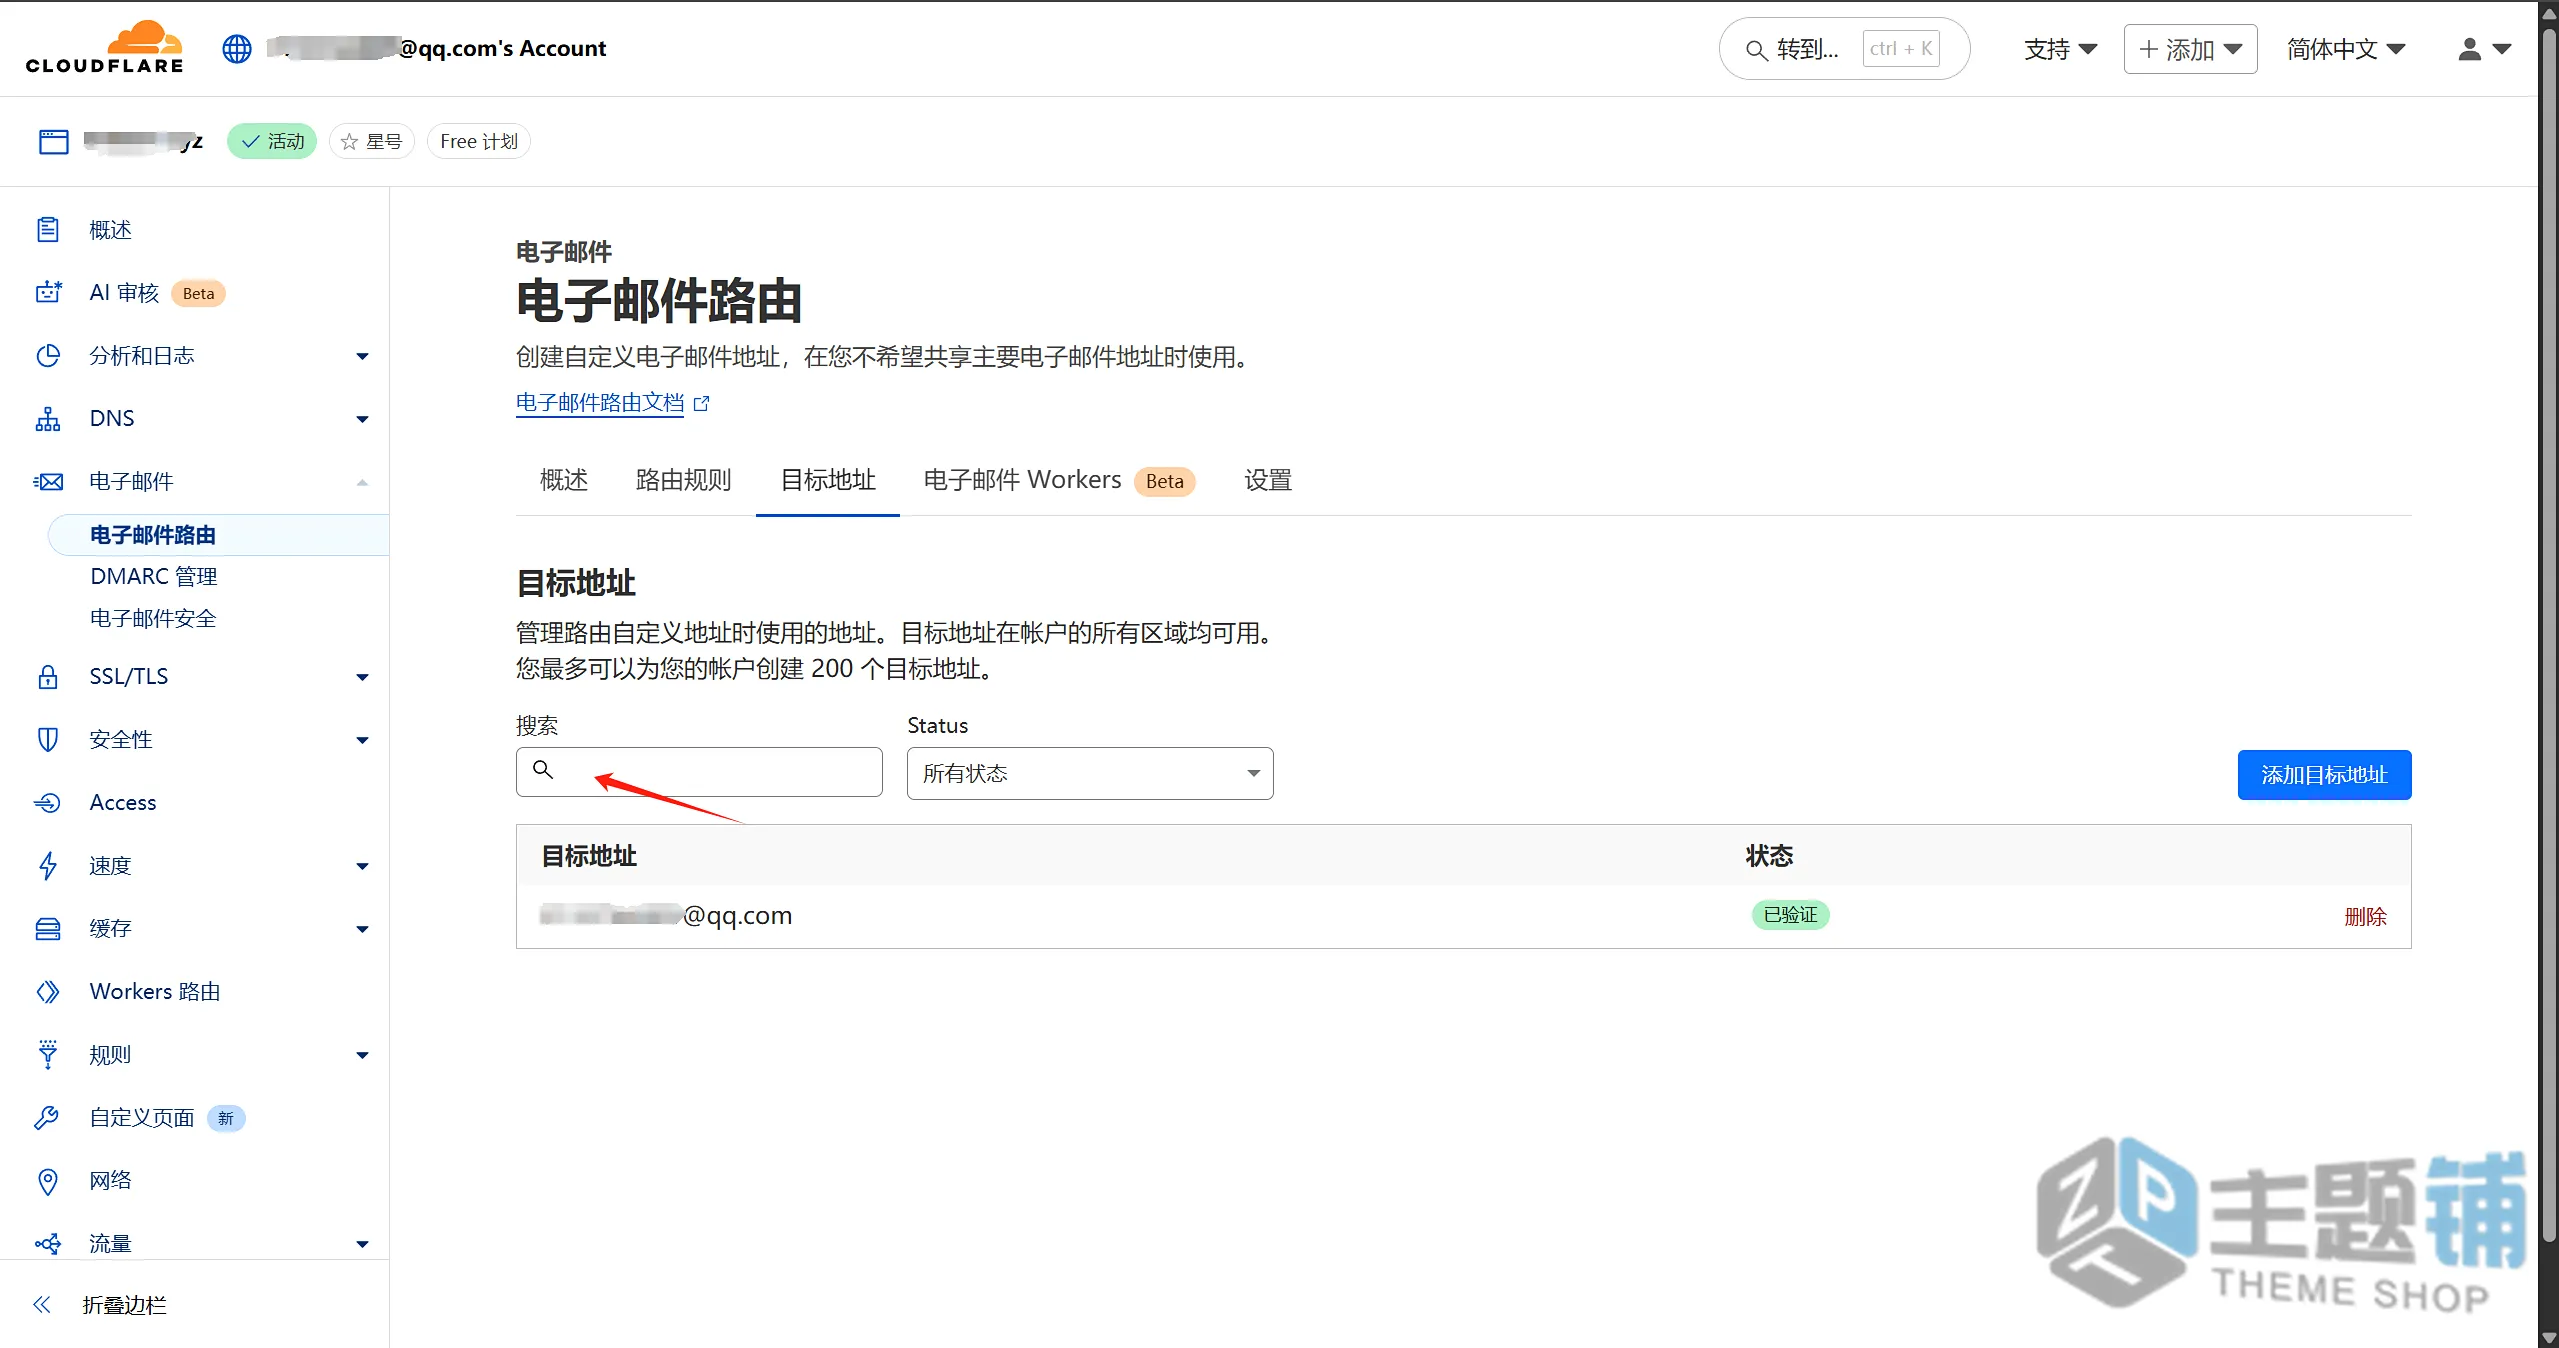Open the 设置 tab

pyautogui.click(x=1268, y=481)
